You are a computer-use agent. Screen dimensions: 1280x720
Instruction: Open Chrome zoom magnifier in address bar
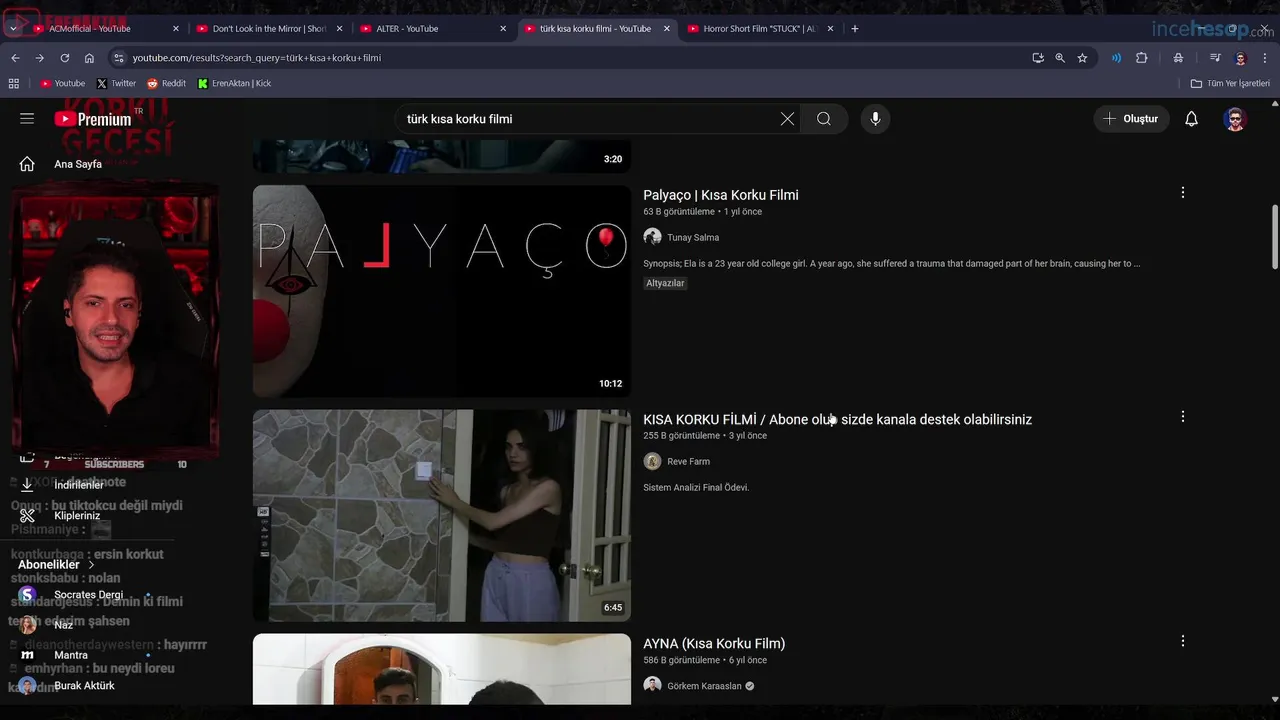(1060, 58)
